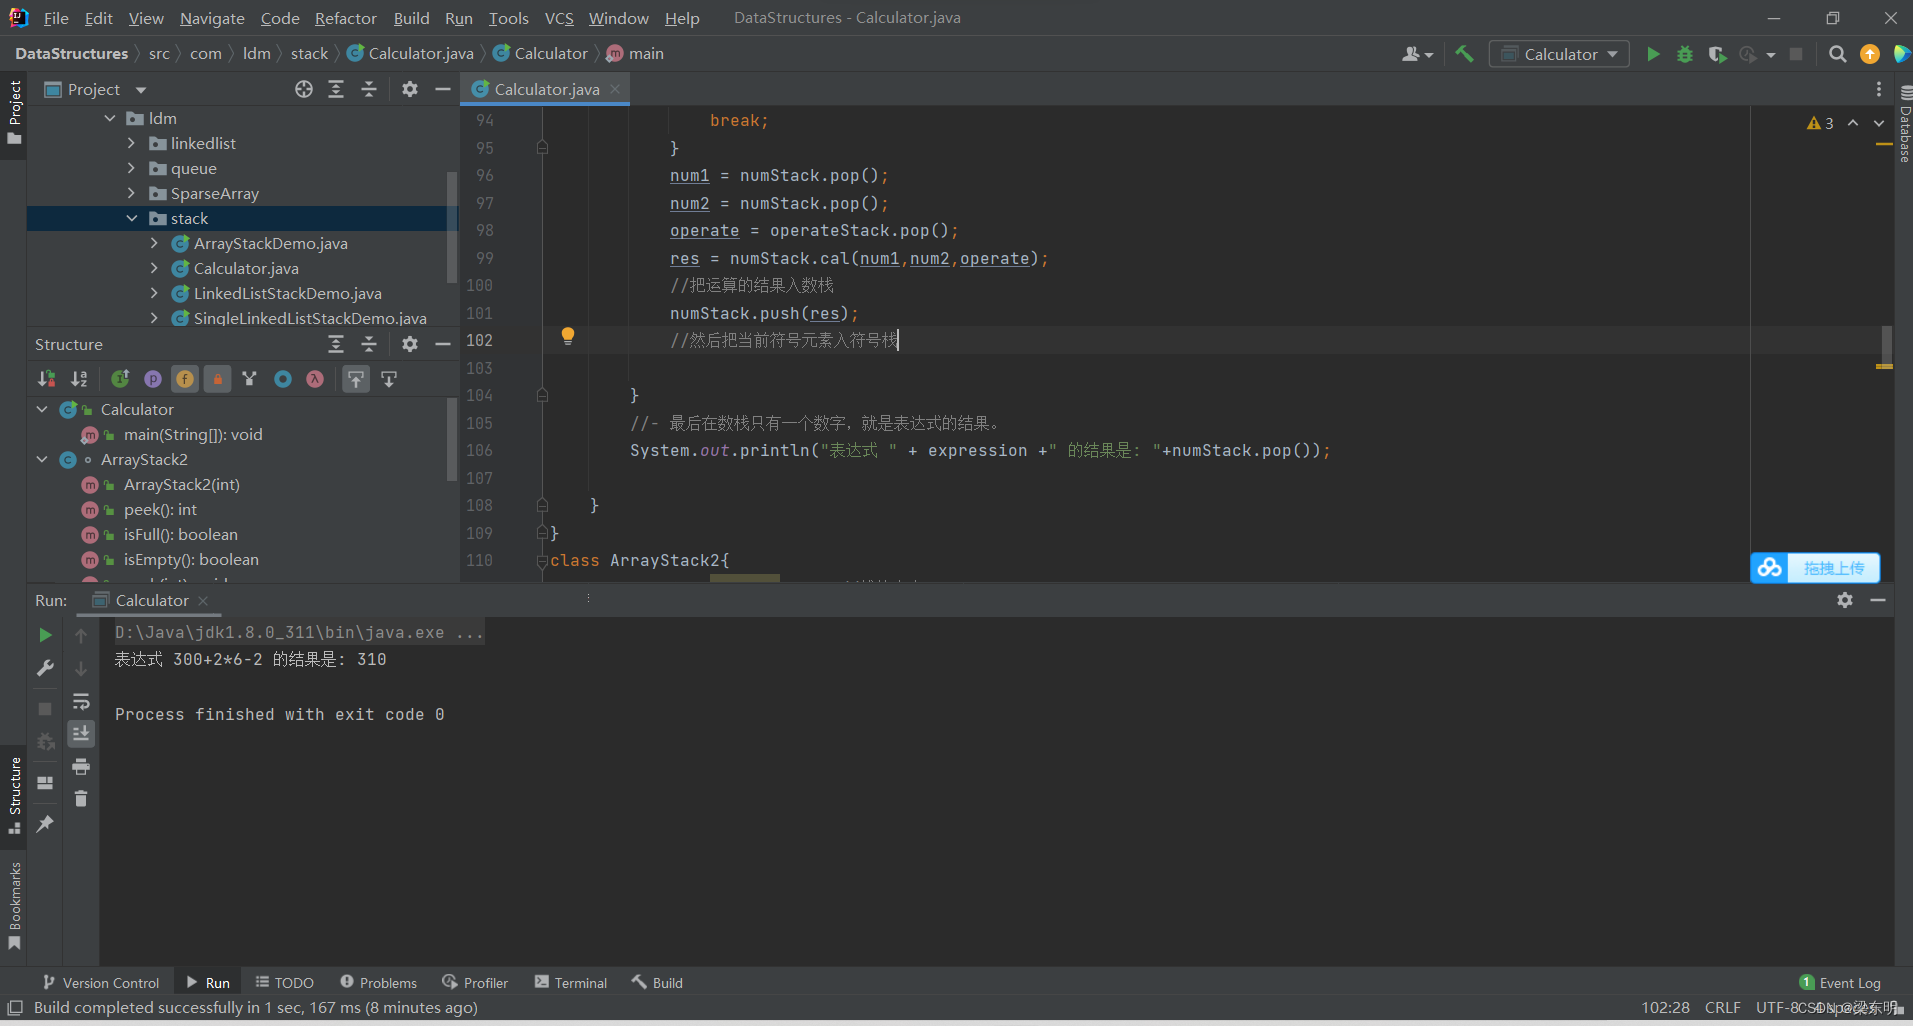The height and width of the screenshot is (1026, 1913).
Task: Open the Refactor menu
Action: click(345, 18)
